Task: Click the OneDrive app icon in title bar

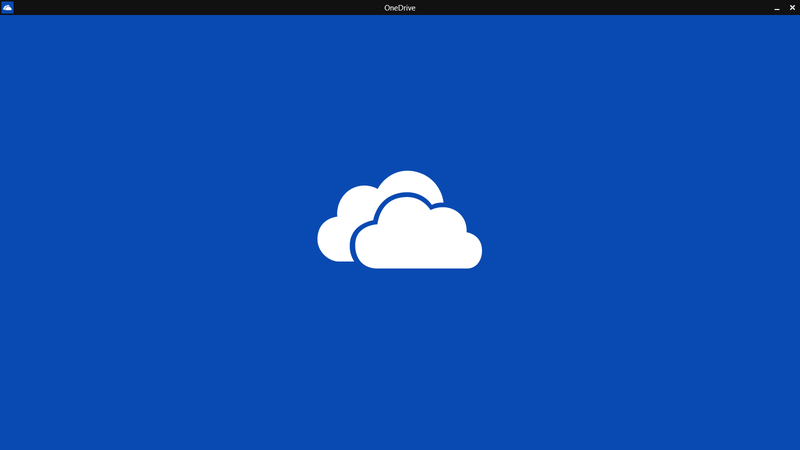Action: click(7, 7)
